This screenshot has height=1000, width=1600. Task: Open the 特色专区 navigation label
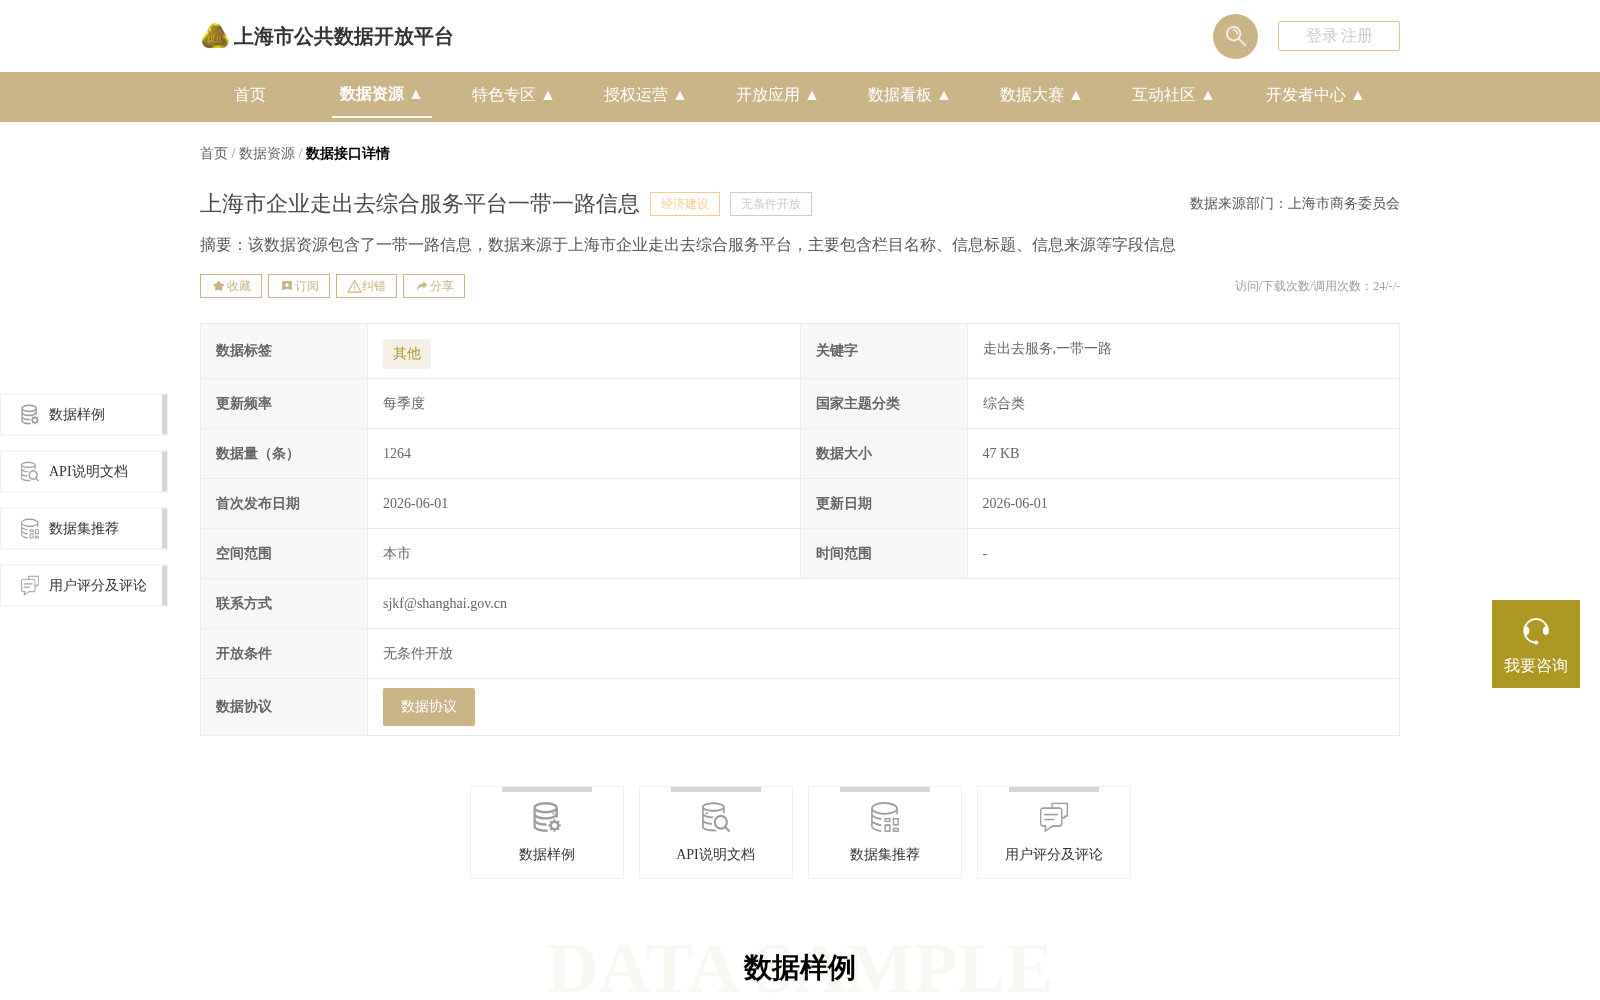[x=504, y=95]
